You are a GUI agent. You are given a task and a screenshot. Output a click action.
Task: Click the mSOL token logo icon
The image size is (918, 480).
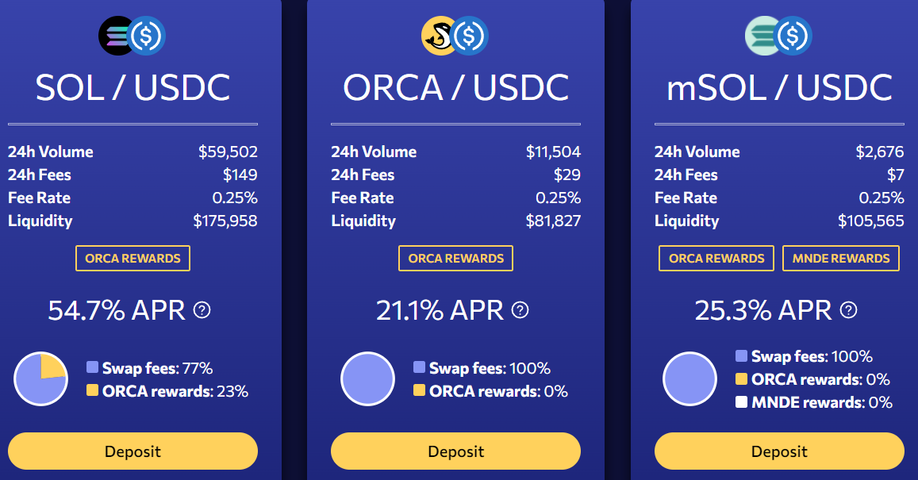762,36
